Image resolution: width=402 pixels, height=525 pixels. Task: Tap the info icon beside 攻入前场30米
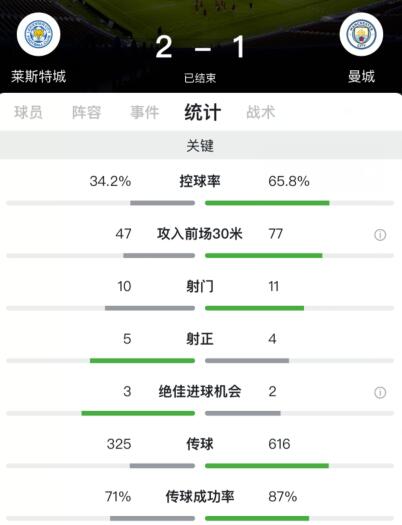[380, 235]
